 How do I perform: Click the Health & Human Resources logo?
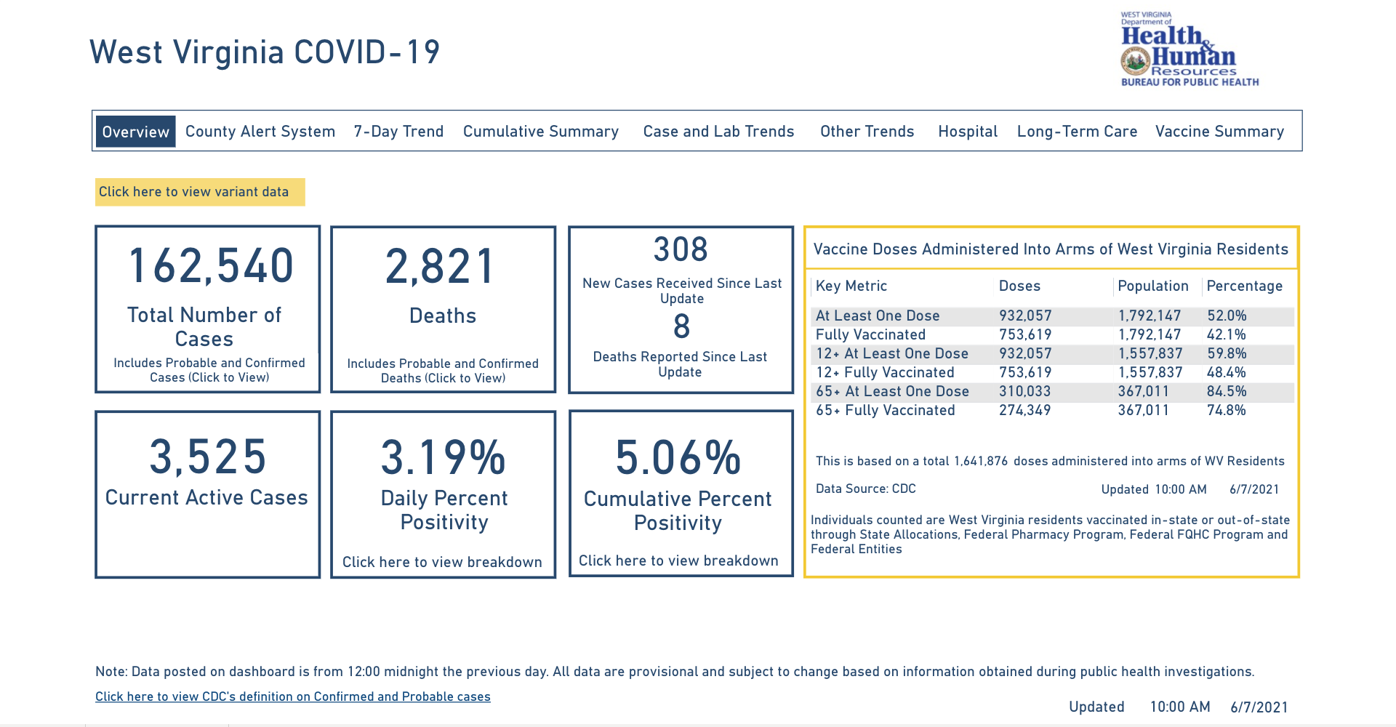pos(1189,49)
